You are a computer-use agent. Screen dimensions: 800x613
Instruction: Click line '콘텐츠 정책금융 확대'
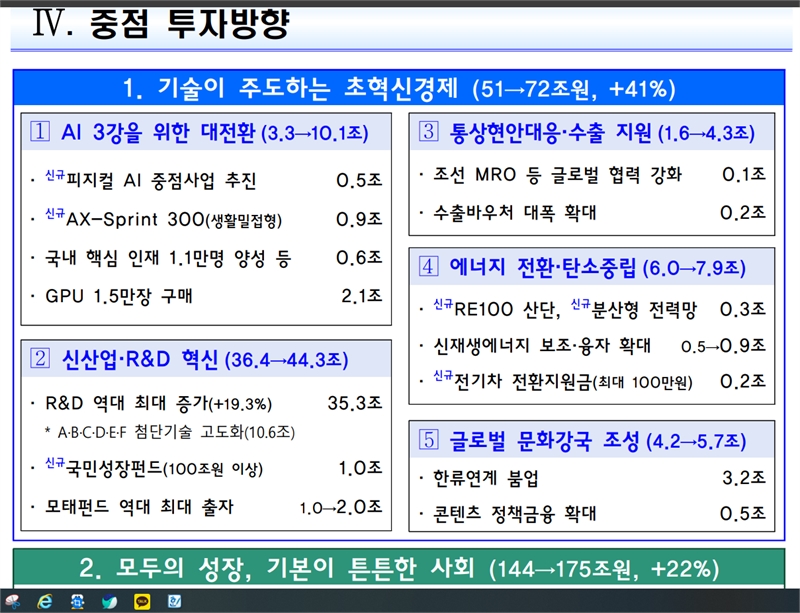click(x=514, y=513)
